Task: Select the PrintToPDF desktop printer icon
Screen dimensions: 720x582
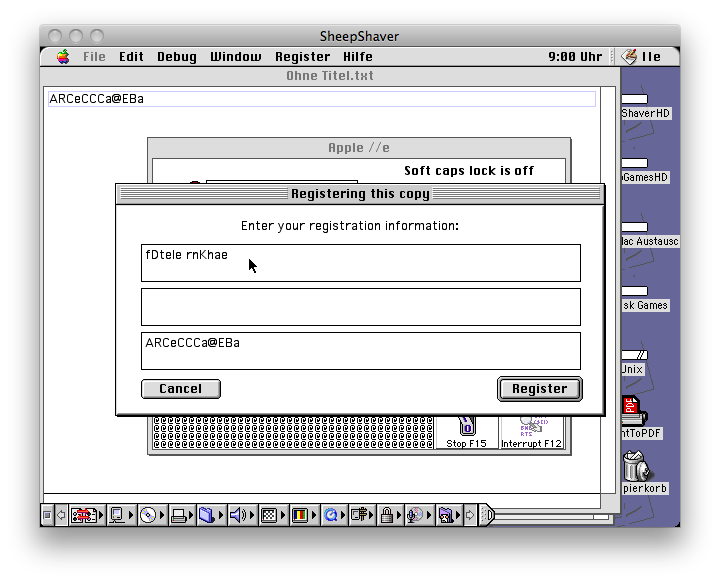Action: tap(641, 418)
